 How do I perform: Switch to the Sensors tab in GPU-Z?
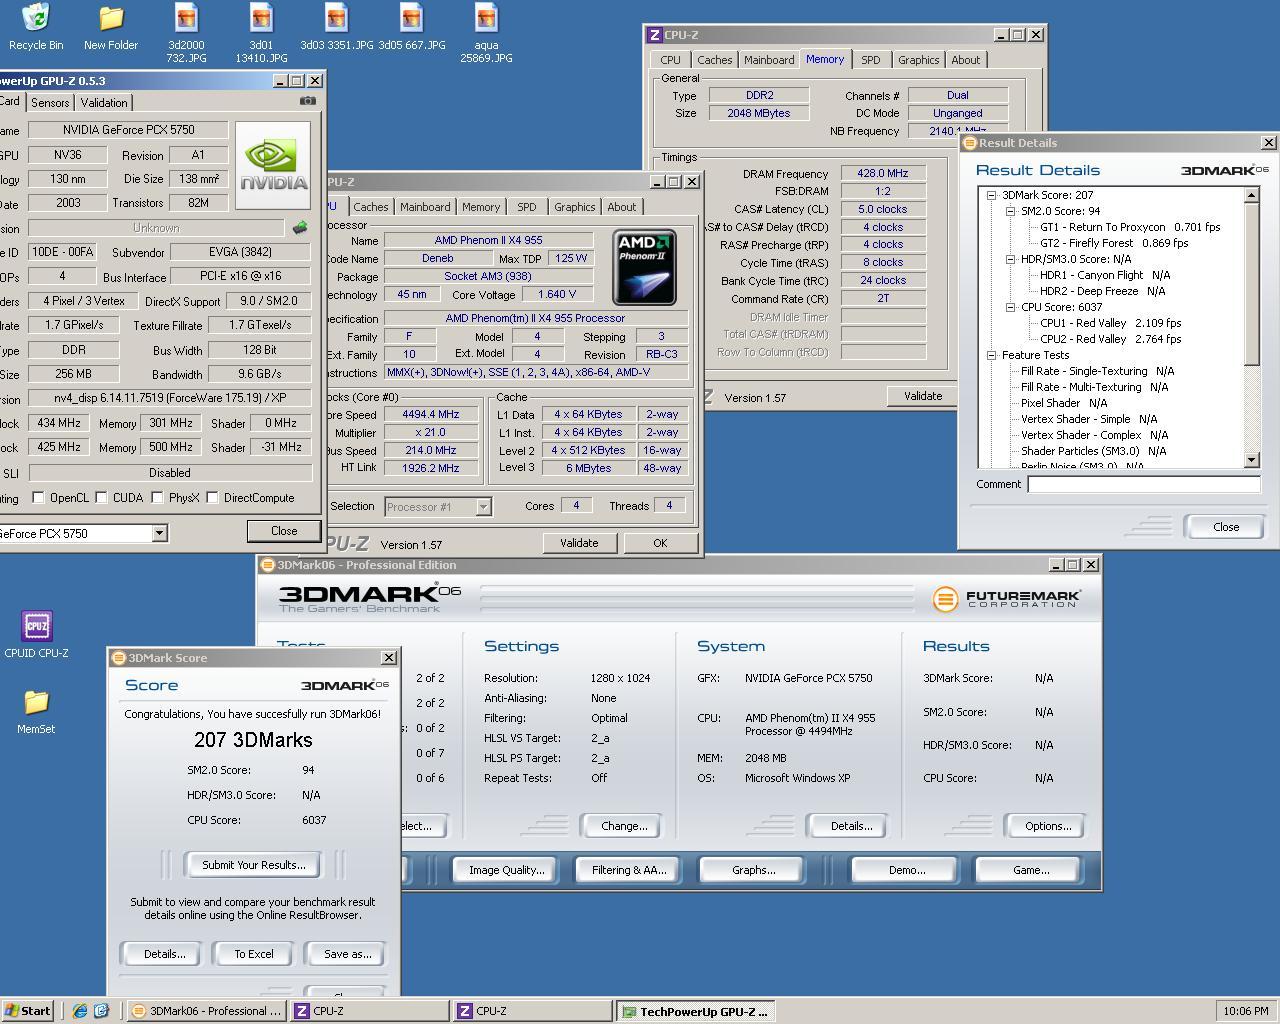click(50, 103)
